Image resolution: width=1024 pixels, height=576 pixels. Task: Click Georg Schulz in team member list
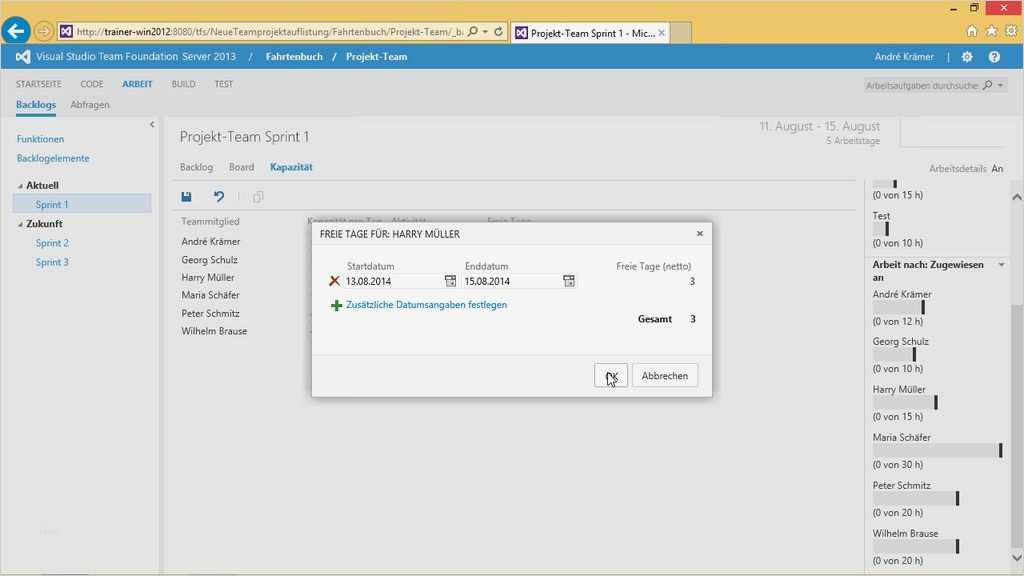pyautogui.click(x=210, y=260)
